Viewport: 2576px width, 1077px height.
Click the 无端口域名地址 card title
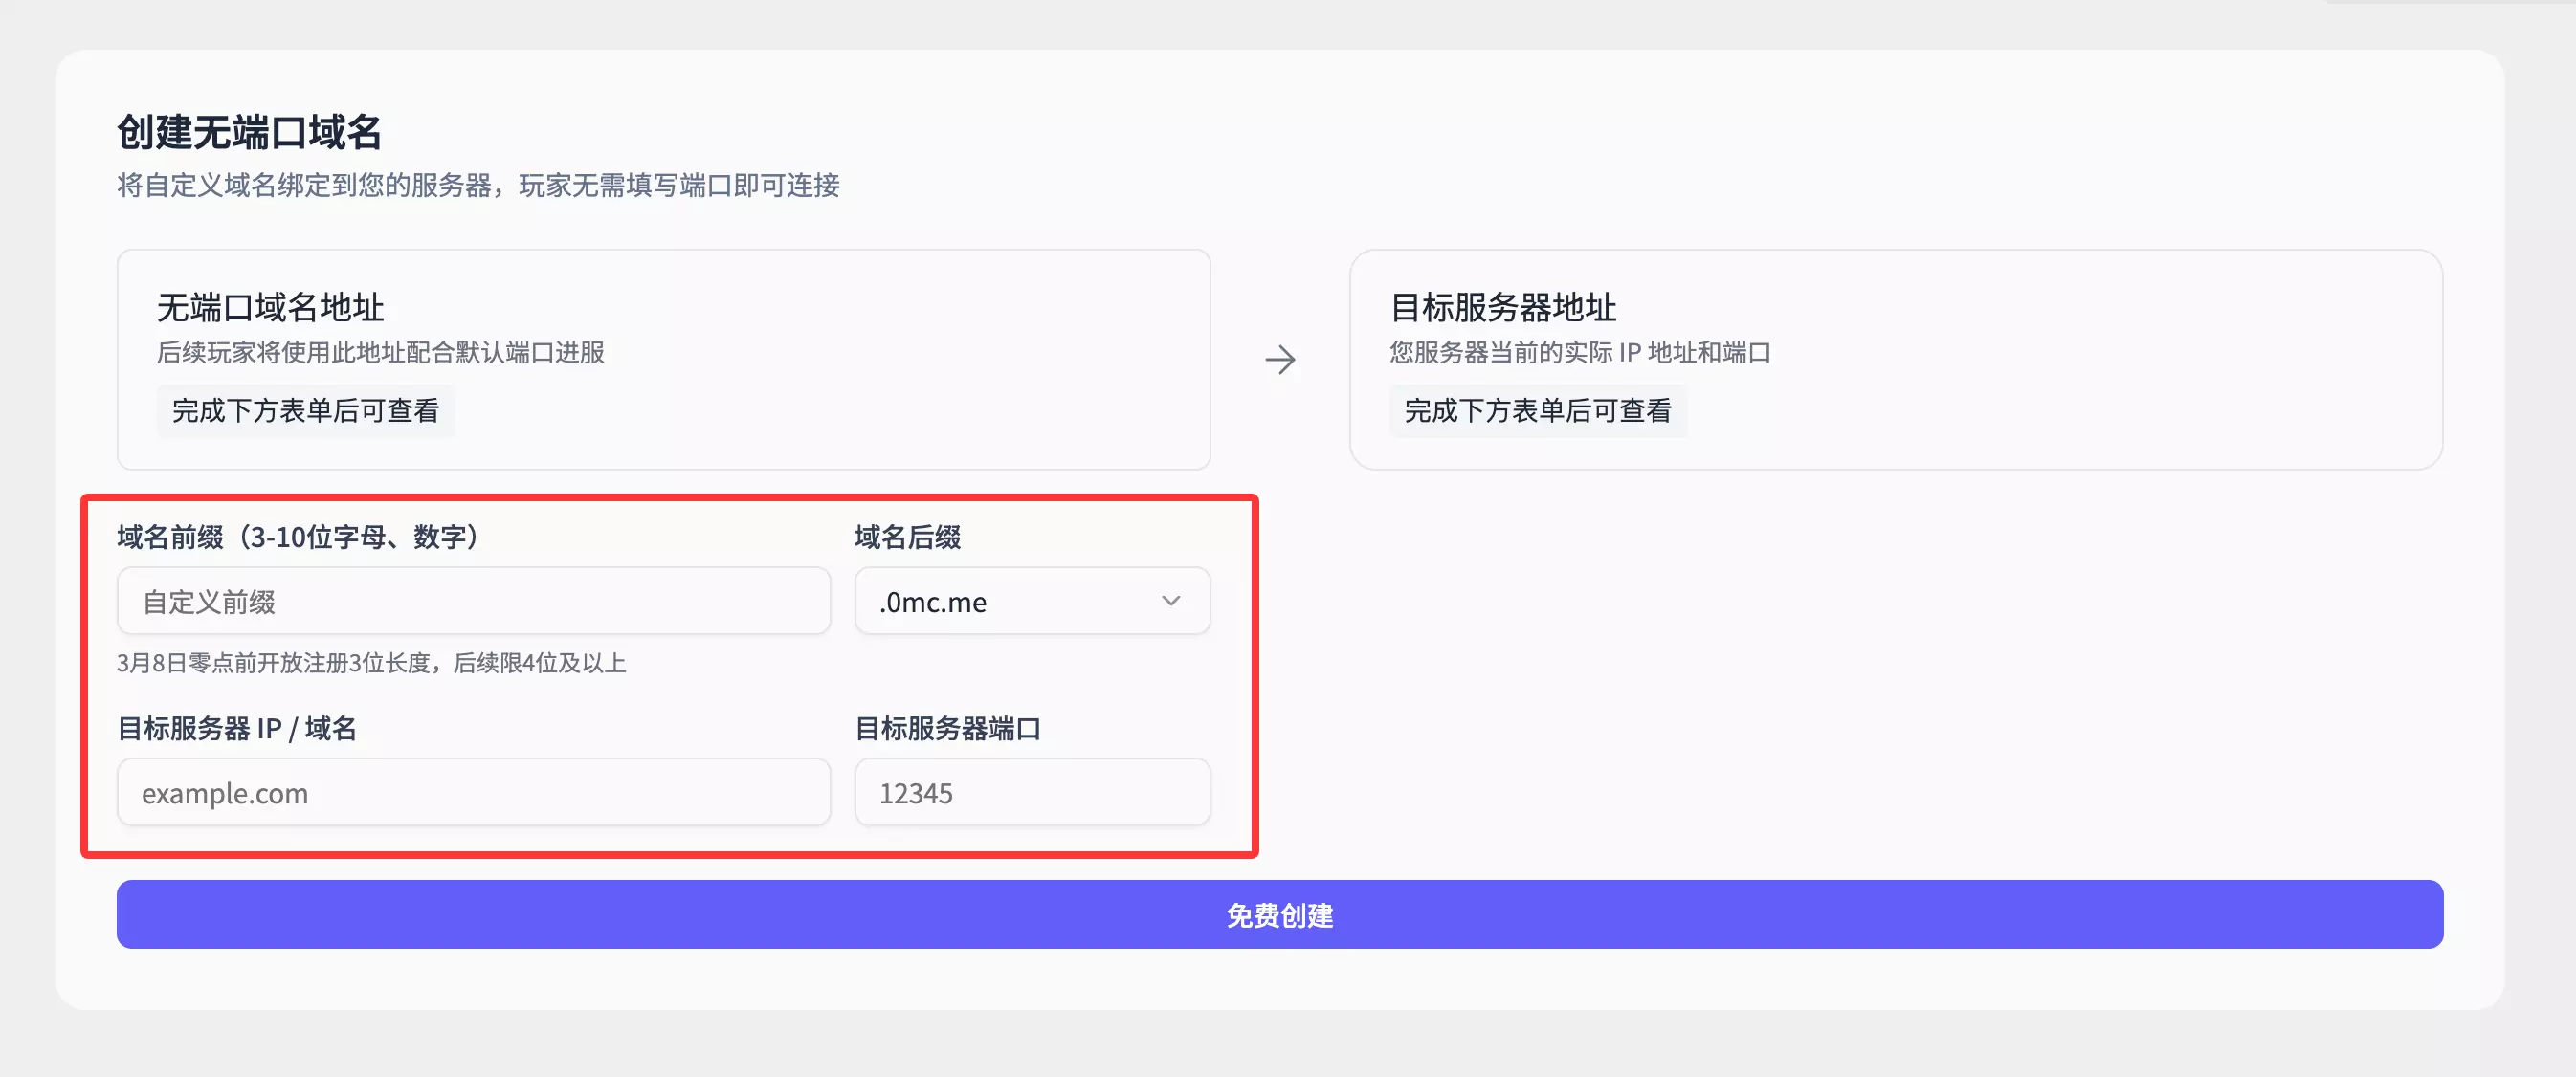[x=271, y=307]
